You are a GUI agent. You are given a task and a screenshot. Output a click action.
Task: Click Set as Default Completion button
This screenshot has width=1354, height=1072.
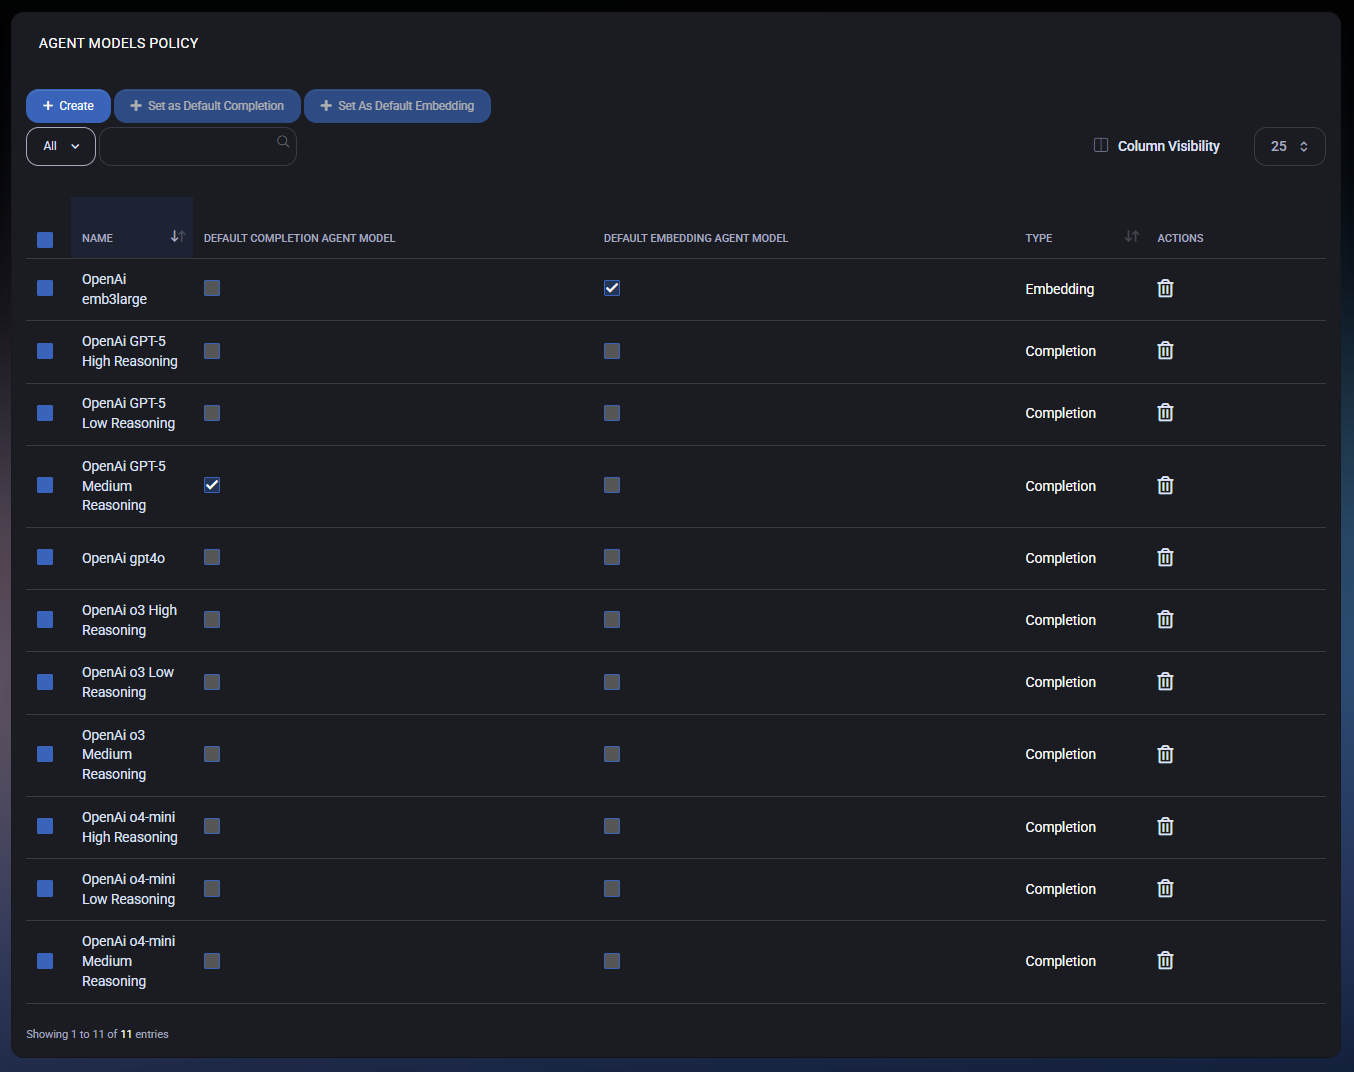pos(207,106)
